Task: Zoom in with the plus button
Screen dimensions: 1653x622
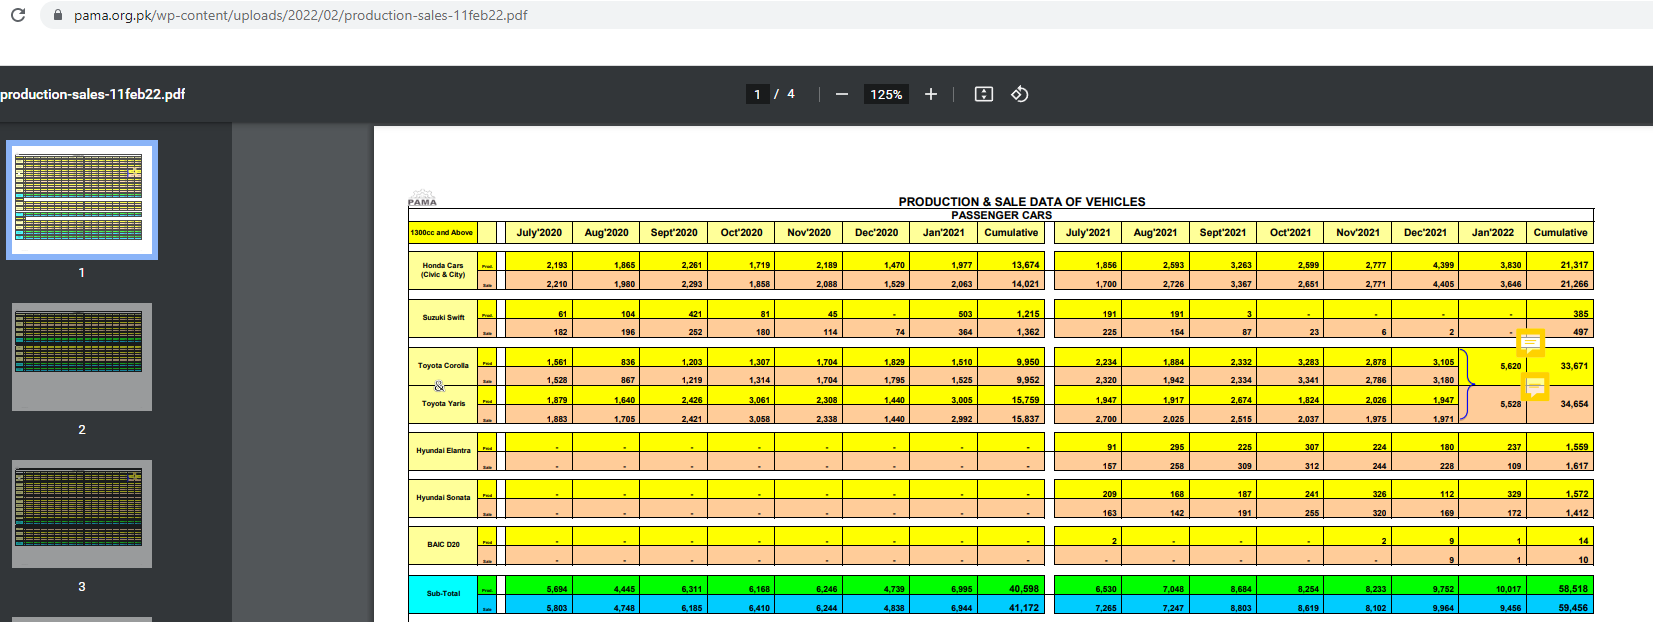Action: [931, 94]
